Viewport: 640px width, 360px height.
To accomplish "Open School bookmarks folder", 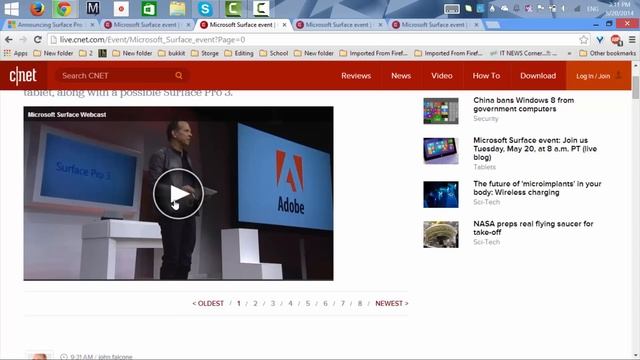I will pyautogui.click(x=274, y=53).
